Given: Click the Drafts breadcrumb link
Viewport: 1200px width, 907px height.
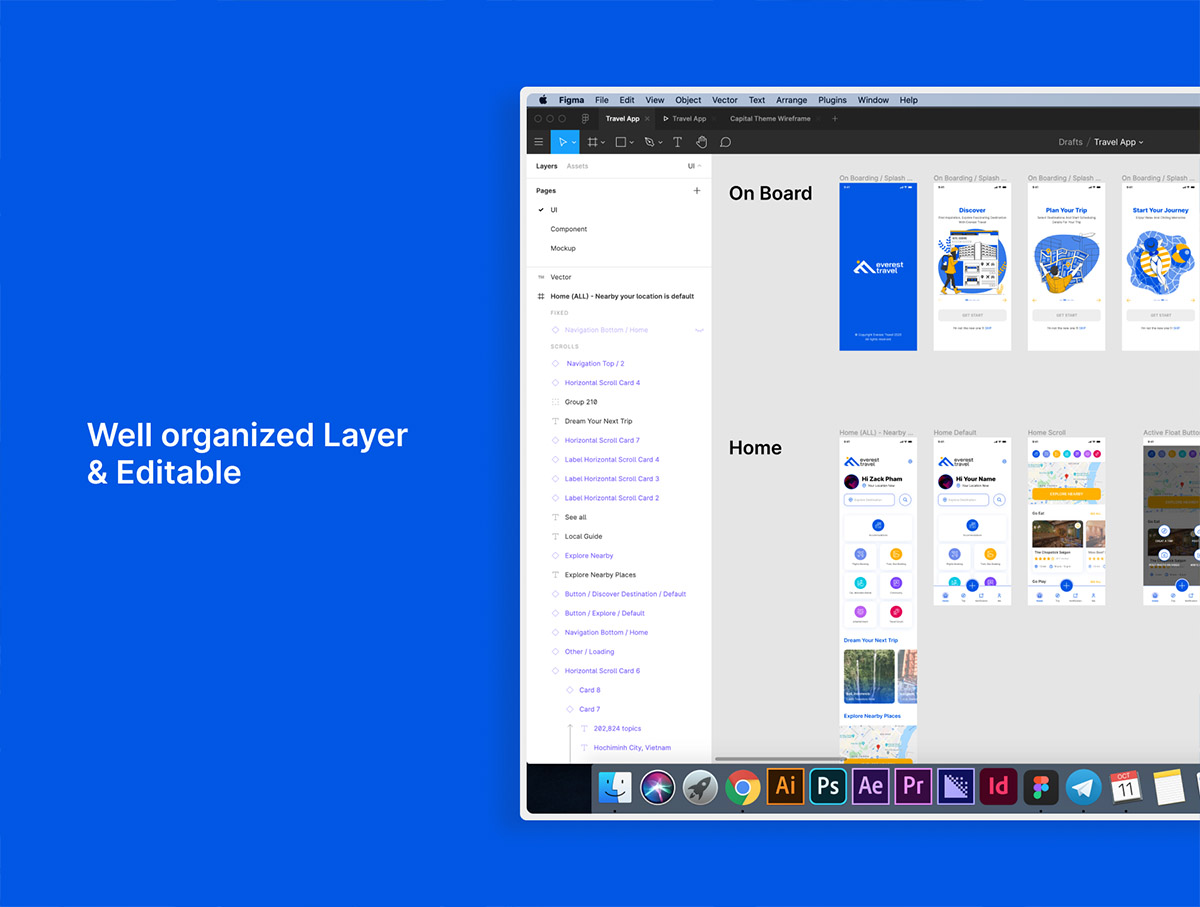Looking at the screenshot, I should [x=1070, y=142].
